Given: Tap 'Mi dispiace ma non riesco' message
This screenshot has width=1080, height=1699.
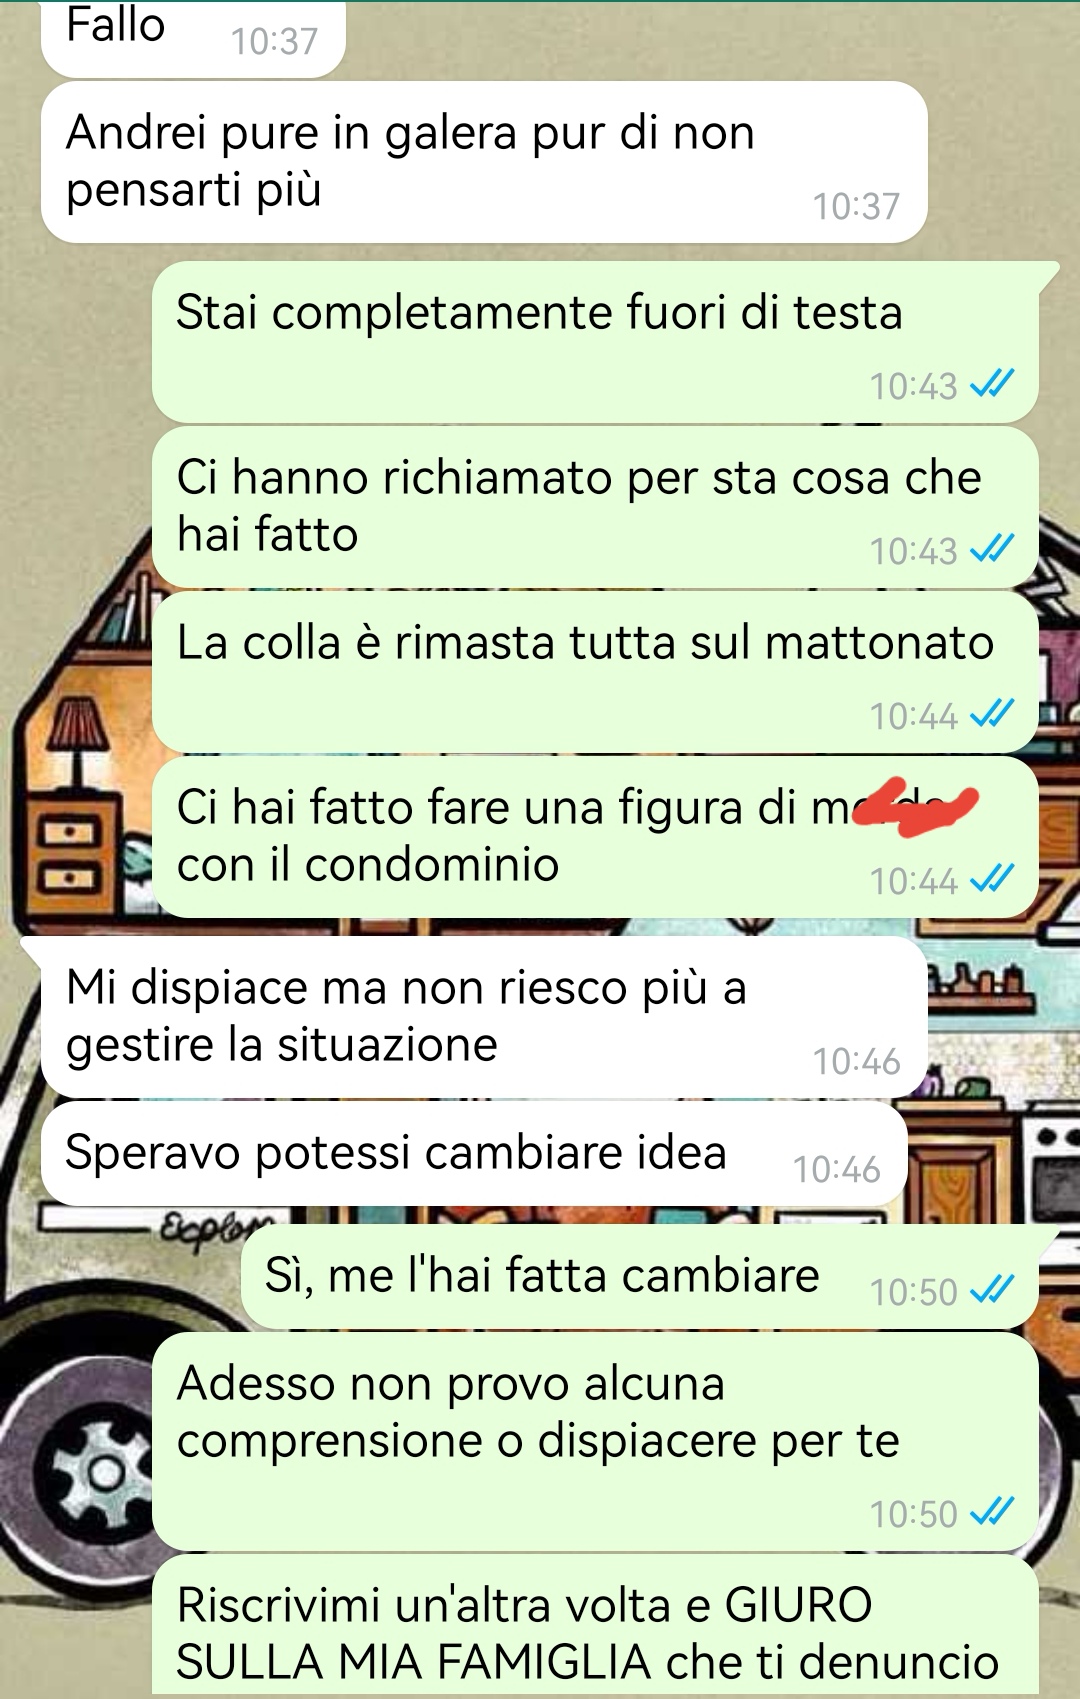Looking at the screenshot, I should pos(484,1017).
